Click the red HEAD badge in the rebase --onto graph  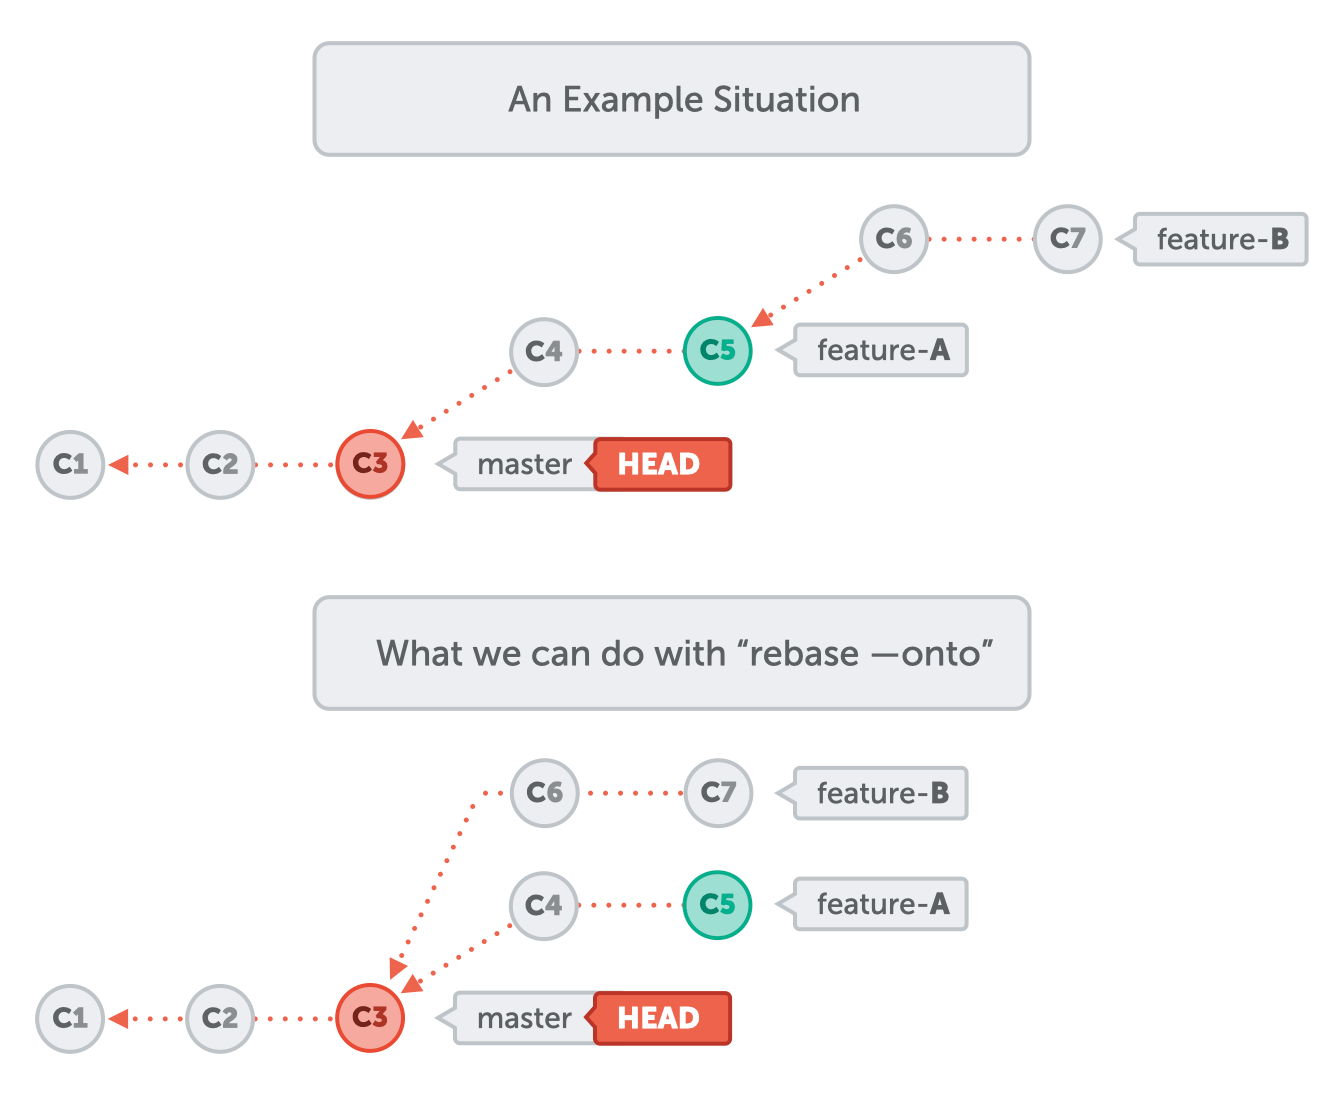661,1018
